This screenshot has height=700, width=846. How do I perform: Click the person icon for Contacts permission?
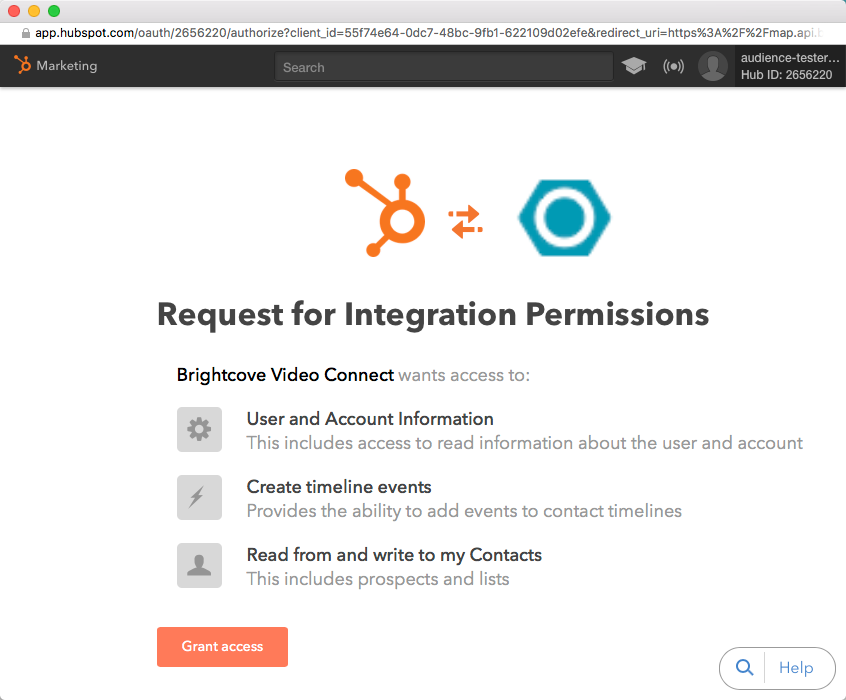coord(199,565)
